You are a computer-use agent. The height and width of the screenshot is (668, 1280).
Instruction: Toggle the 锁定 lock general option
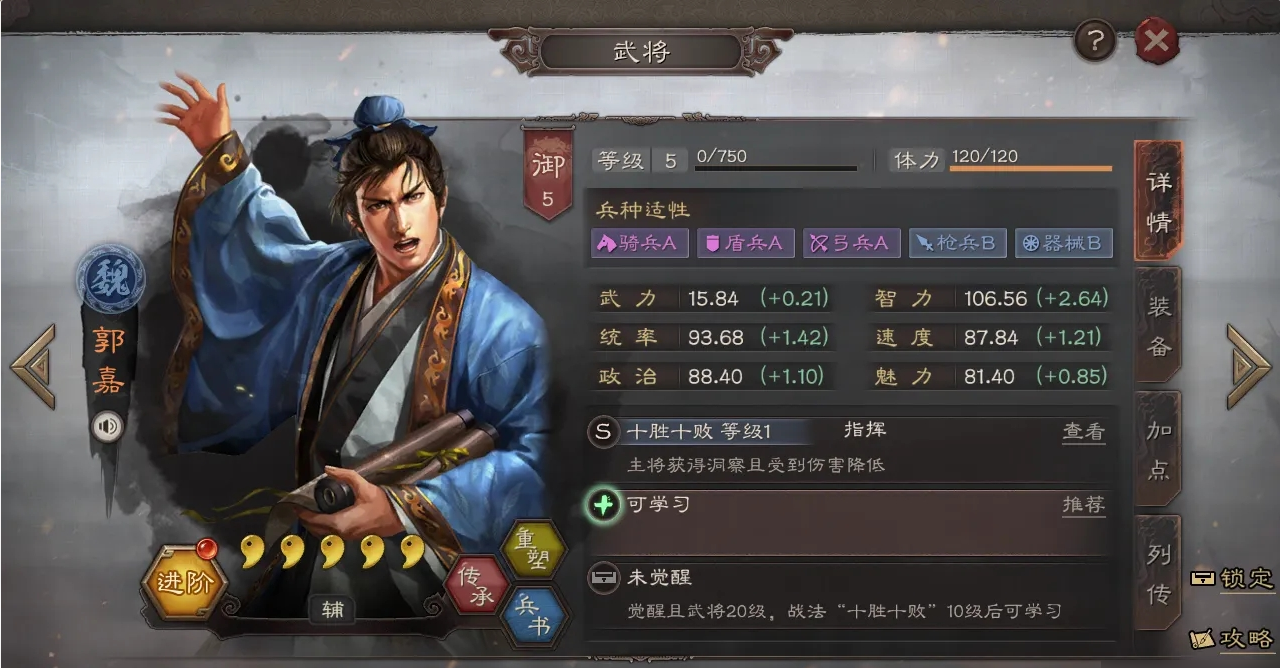coord(1232,579)
